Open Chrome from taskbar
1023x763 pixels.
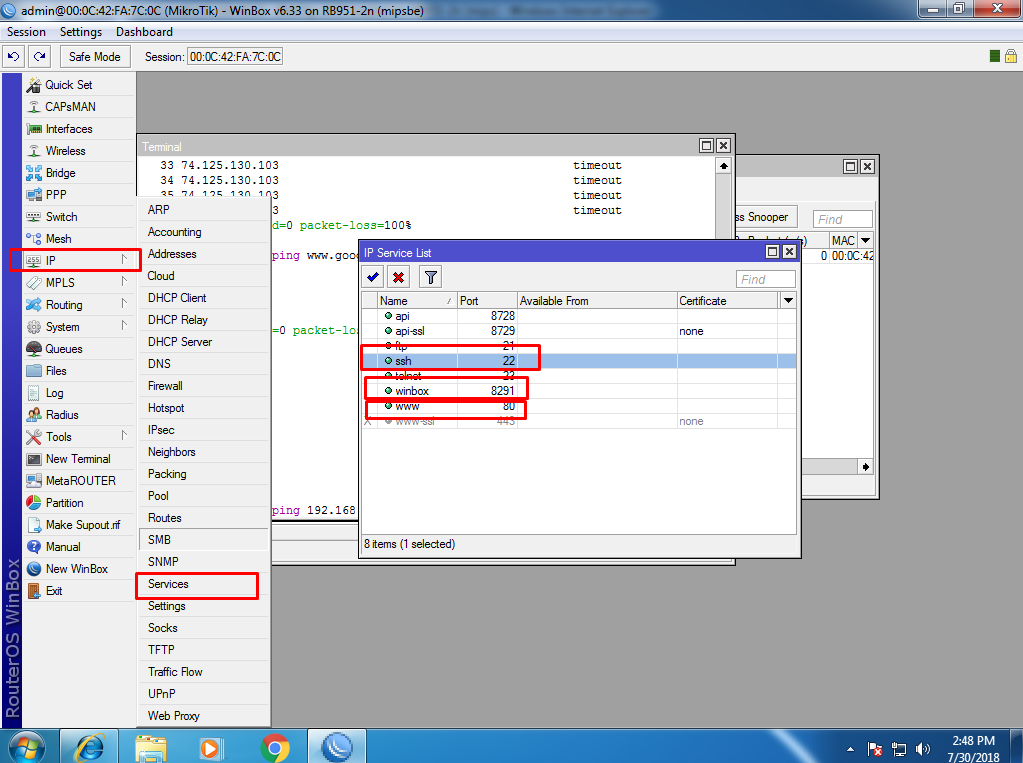tap(275, 747)
